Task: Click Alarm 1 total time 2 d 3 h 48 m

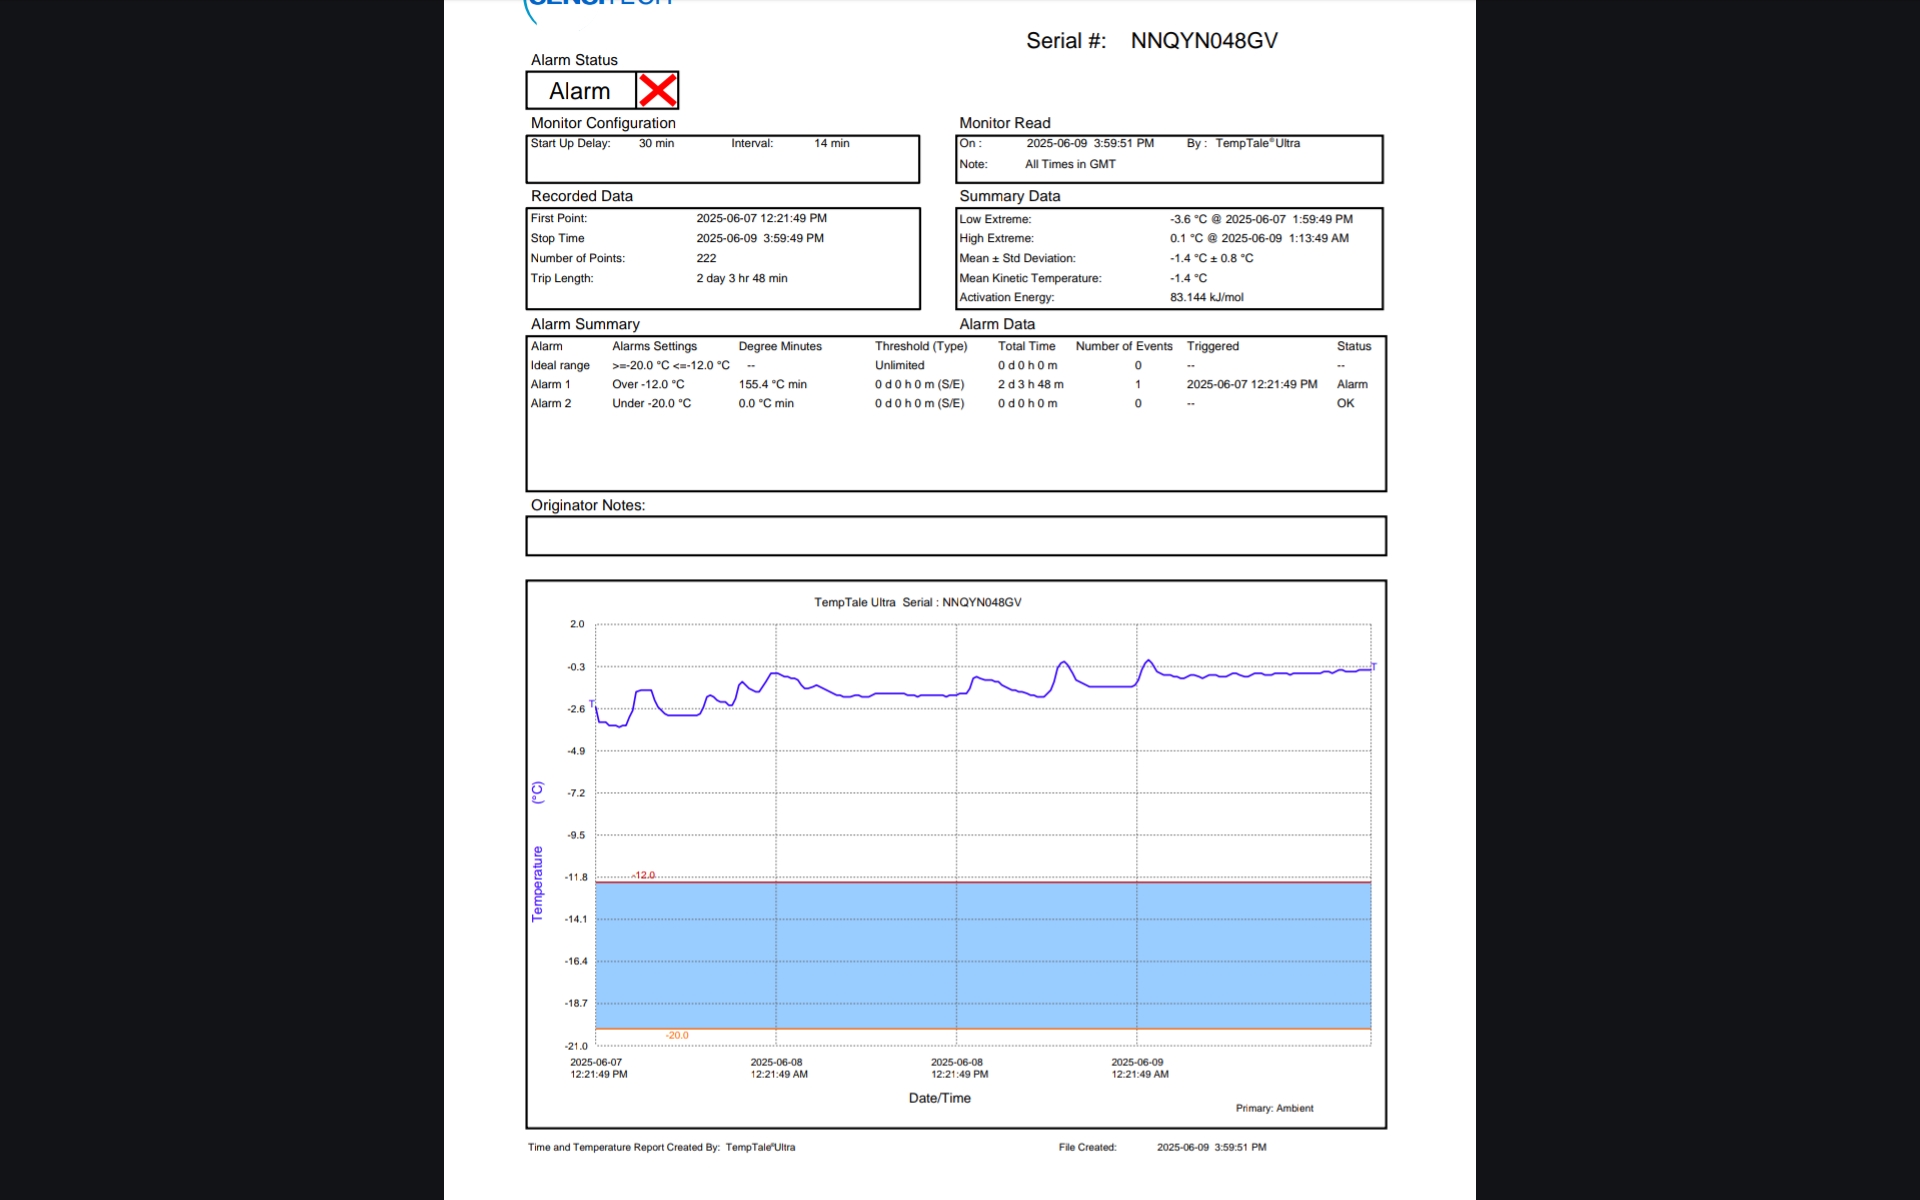Action: (x=1030, y=384)
